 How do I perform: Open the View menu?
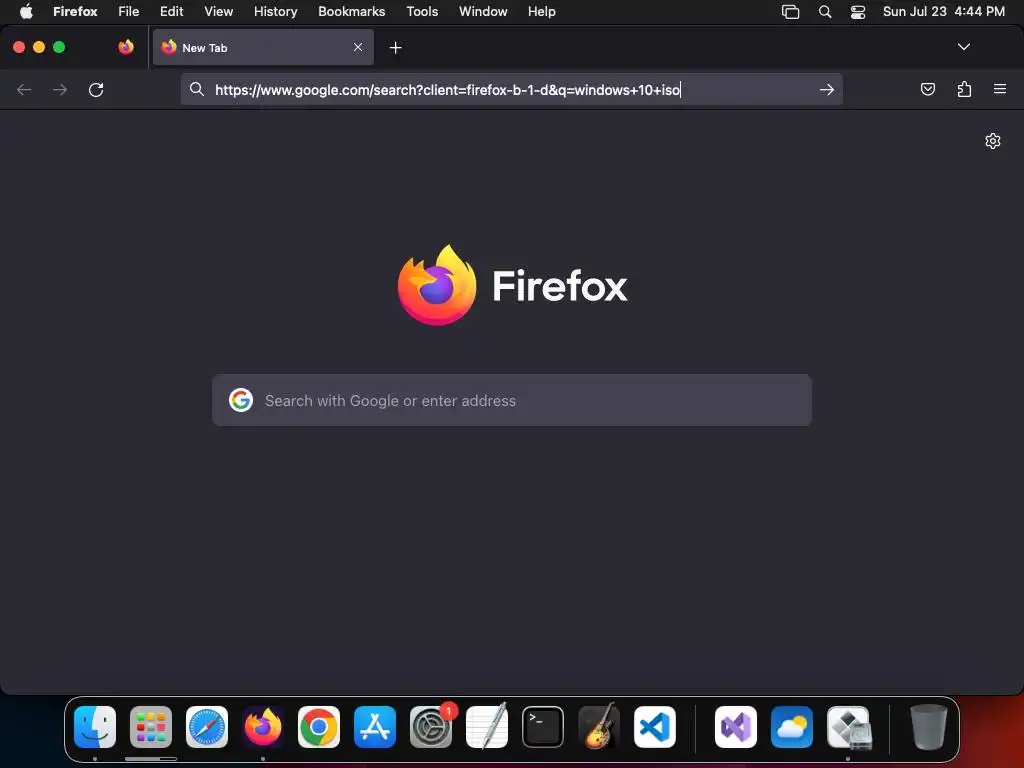pos(218,11)
